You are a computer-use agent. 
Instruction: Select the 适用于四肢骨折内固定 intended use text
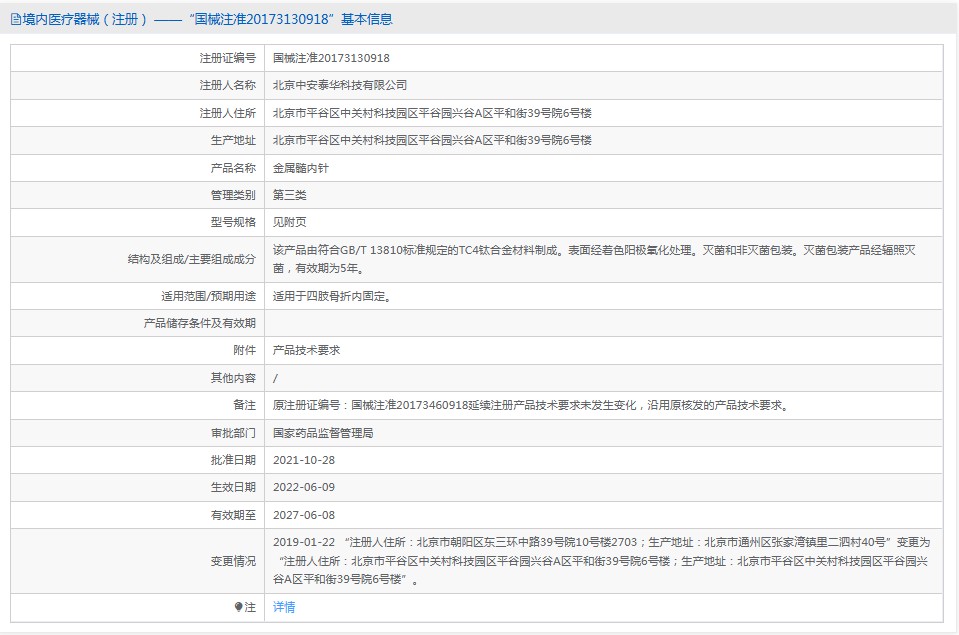(x=331, y=296)
